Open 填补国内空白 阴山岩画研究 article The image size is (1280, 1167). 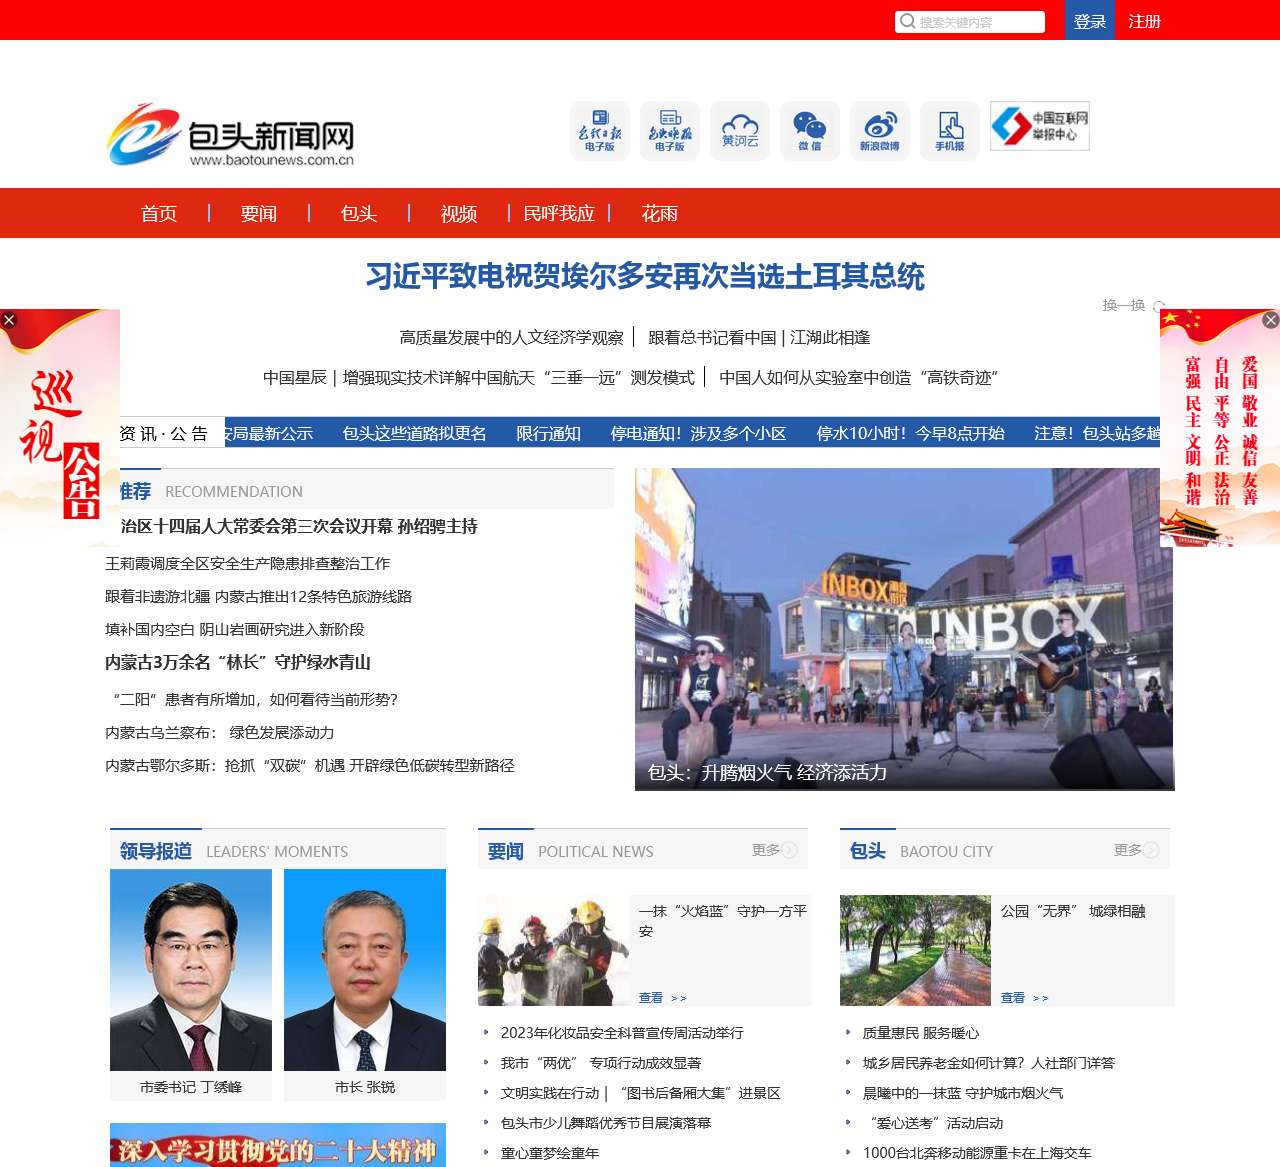[235, 629]
